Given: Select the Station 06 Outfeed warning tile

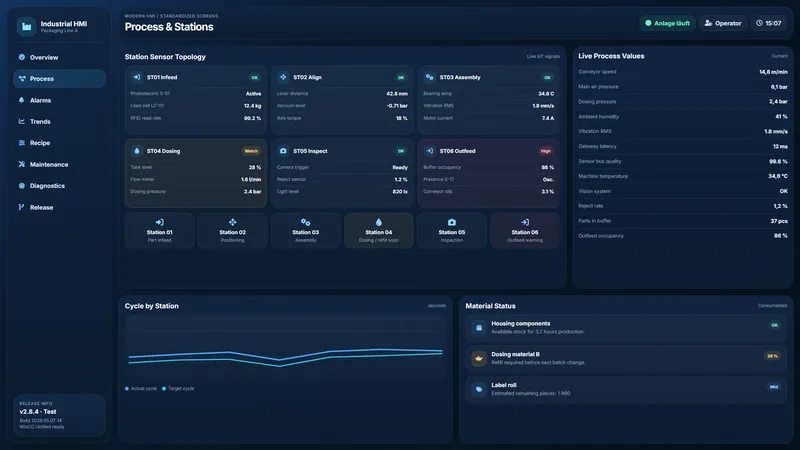Looking at the screenshot, I should point(524,231).
